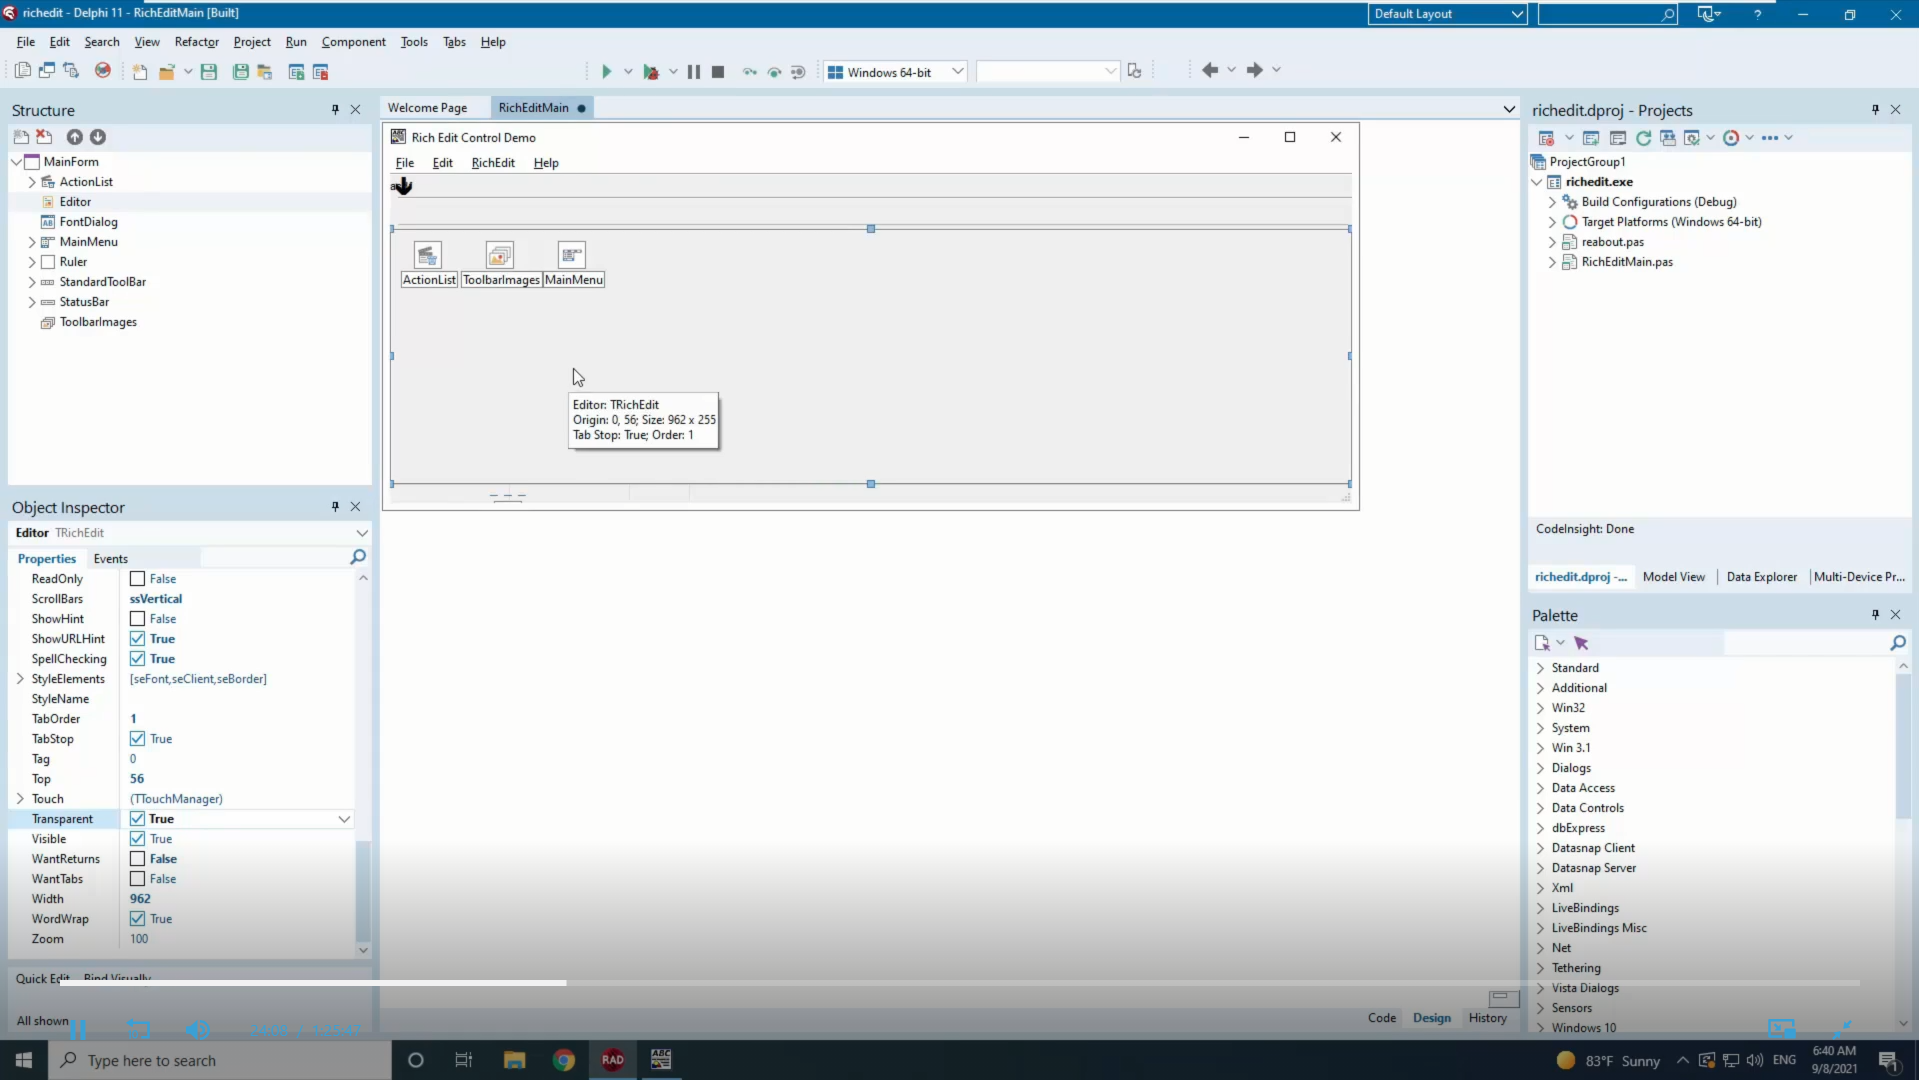Click the Open Project folder icon
This screenshot has height=1080, width=1919.
[x=167, y=71]
